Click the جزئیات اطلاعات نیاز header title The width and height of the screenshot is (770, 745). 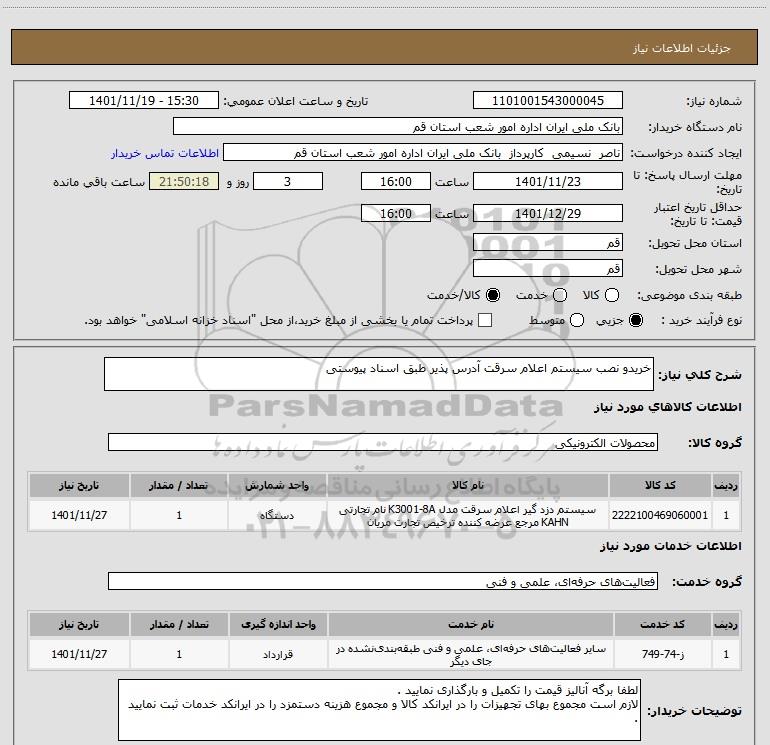point(681,48)
